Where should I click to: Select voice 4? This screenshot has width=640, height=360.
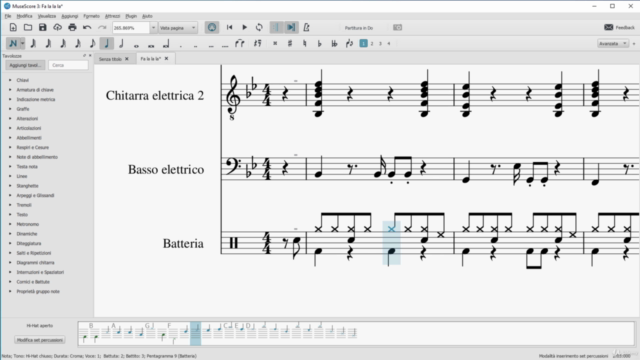click(389, 43)
